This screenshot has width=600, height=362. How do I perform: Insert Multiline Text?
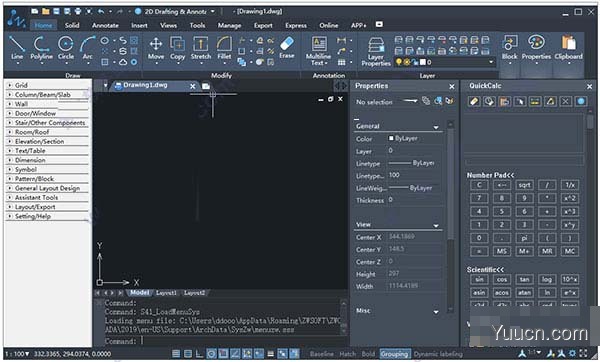coord(318,51)
